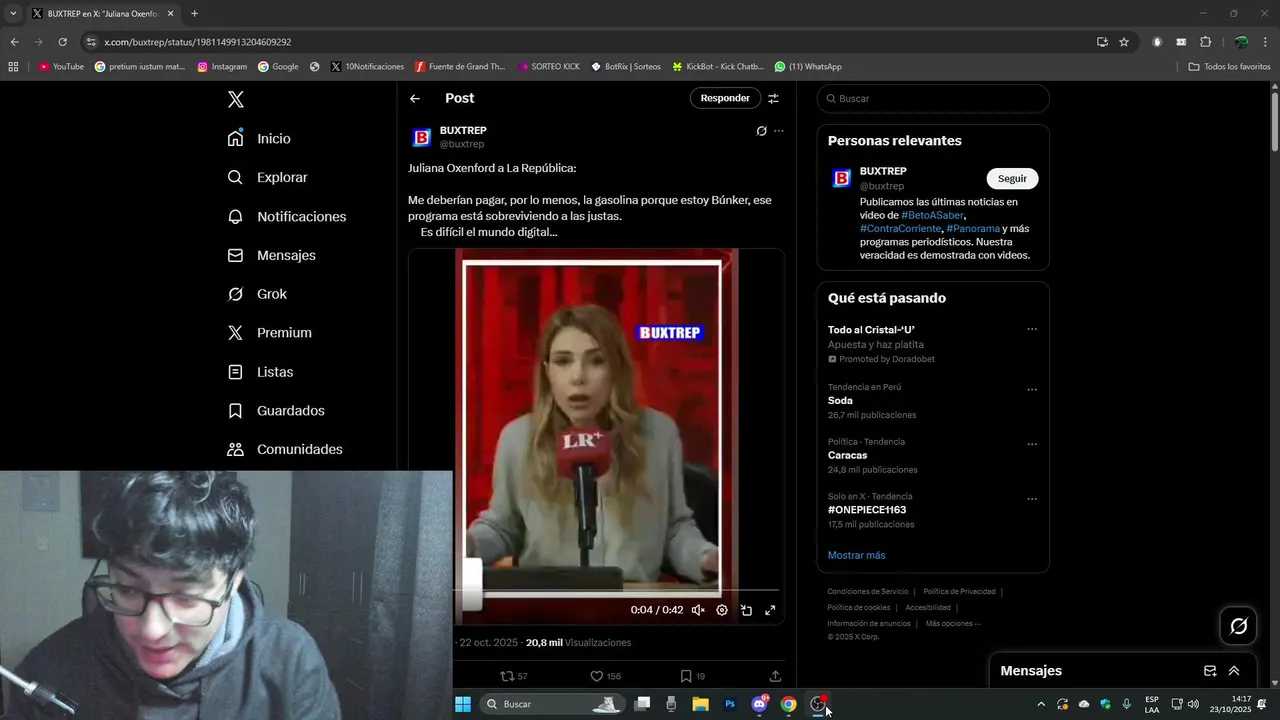Click the @buxtrep handle on the post
The image size is (1280, 720).
tap(462, 144)
